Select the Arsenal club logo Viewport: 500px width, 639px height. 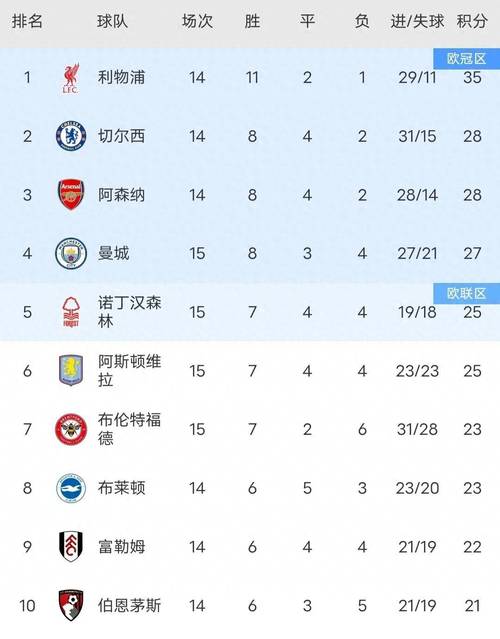click(x=71, y=194)
